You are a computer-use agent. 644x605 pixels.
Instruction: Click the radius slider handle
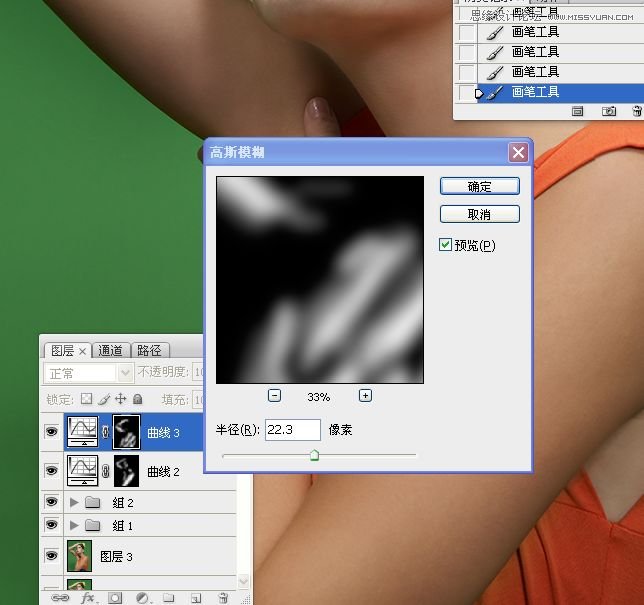tap(314, 455)
